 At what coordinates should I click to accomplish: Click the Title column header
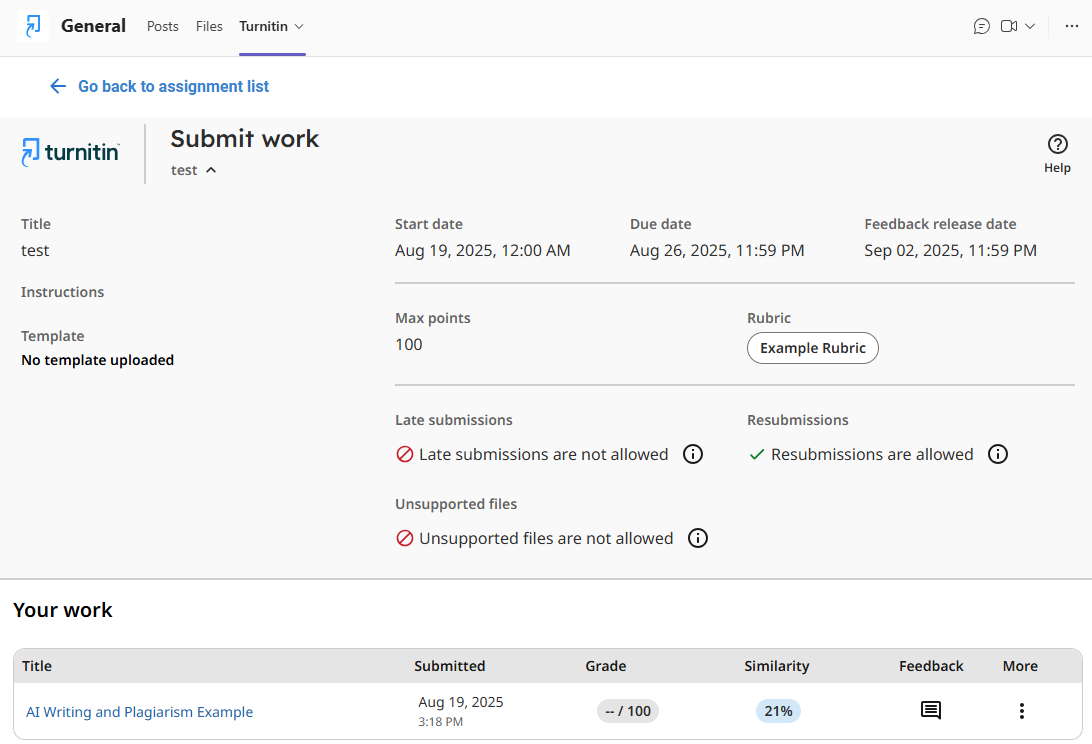click(37, 666)
